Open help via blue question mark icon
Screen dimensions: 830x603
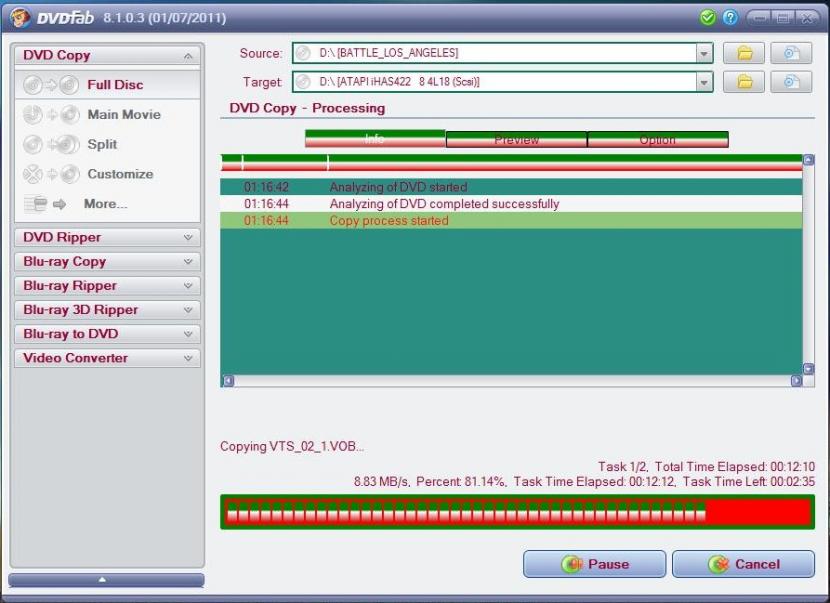[x=730, y=17]
